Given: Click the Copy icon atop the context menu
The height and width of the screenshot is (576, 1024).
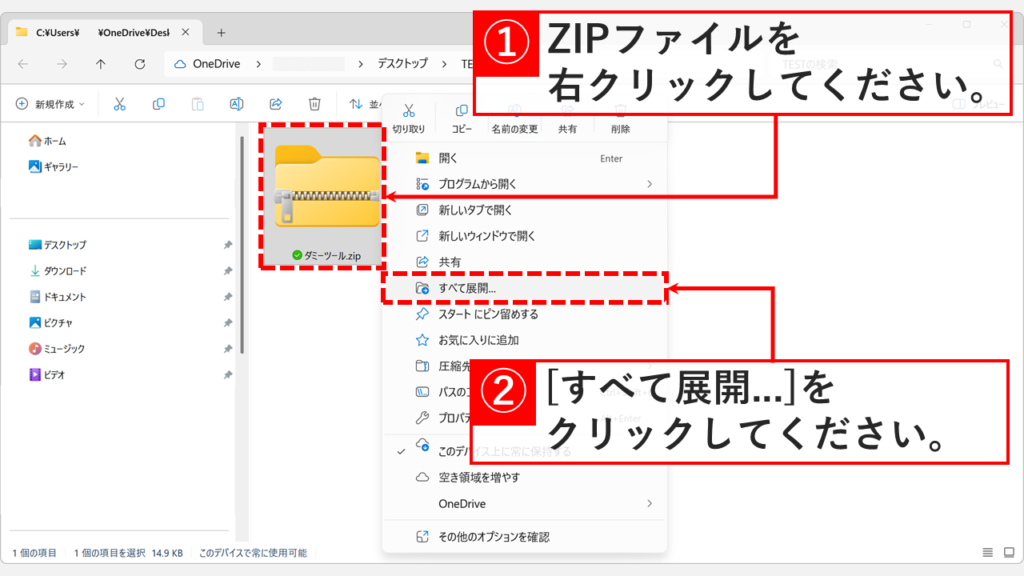Looking at the screenshot, I should coord(462,110).
